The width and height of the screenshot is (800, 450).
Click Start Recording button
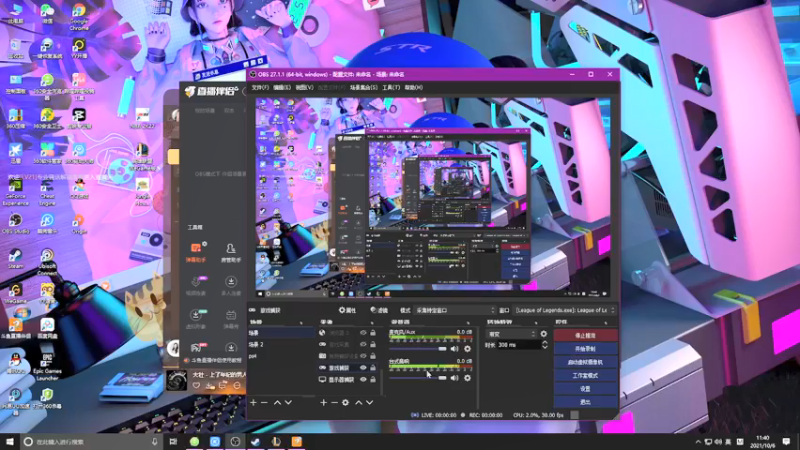(585, 349)
